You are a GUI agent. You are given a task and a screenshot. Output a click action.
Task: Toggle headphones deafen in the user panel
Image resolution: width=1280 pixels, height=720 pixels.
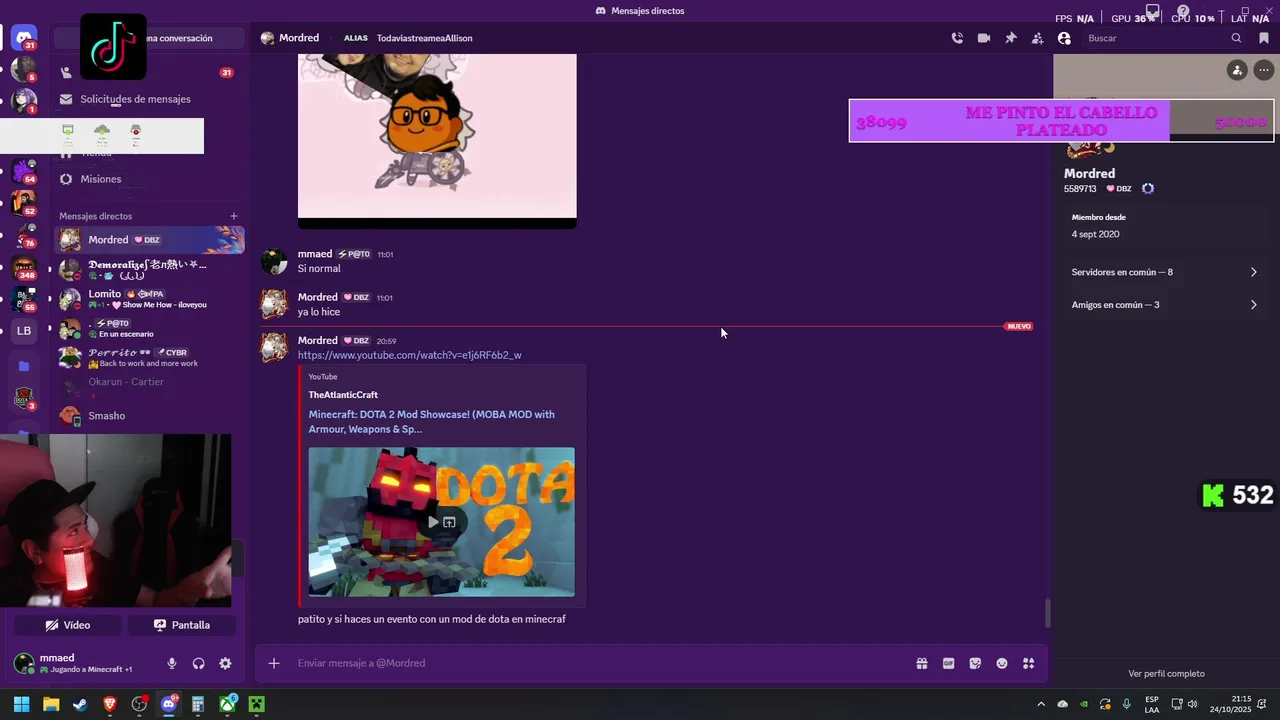pos(199,663)
